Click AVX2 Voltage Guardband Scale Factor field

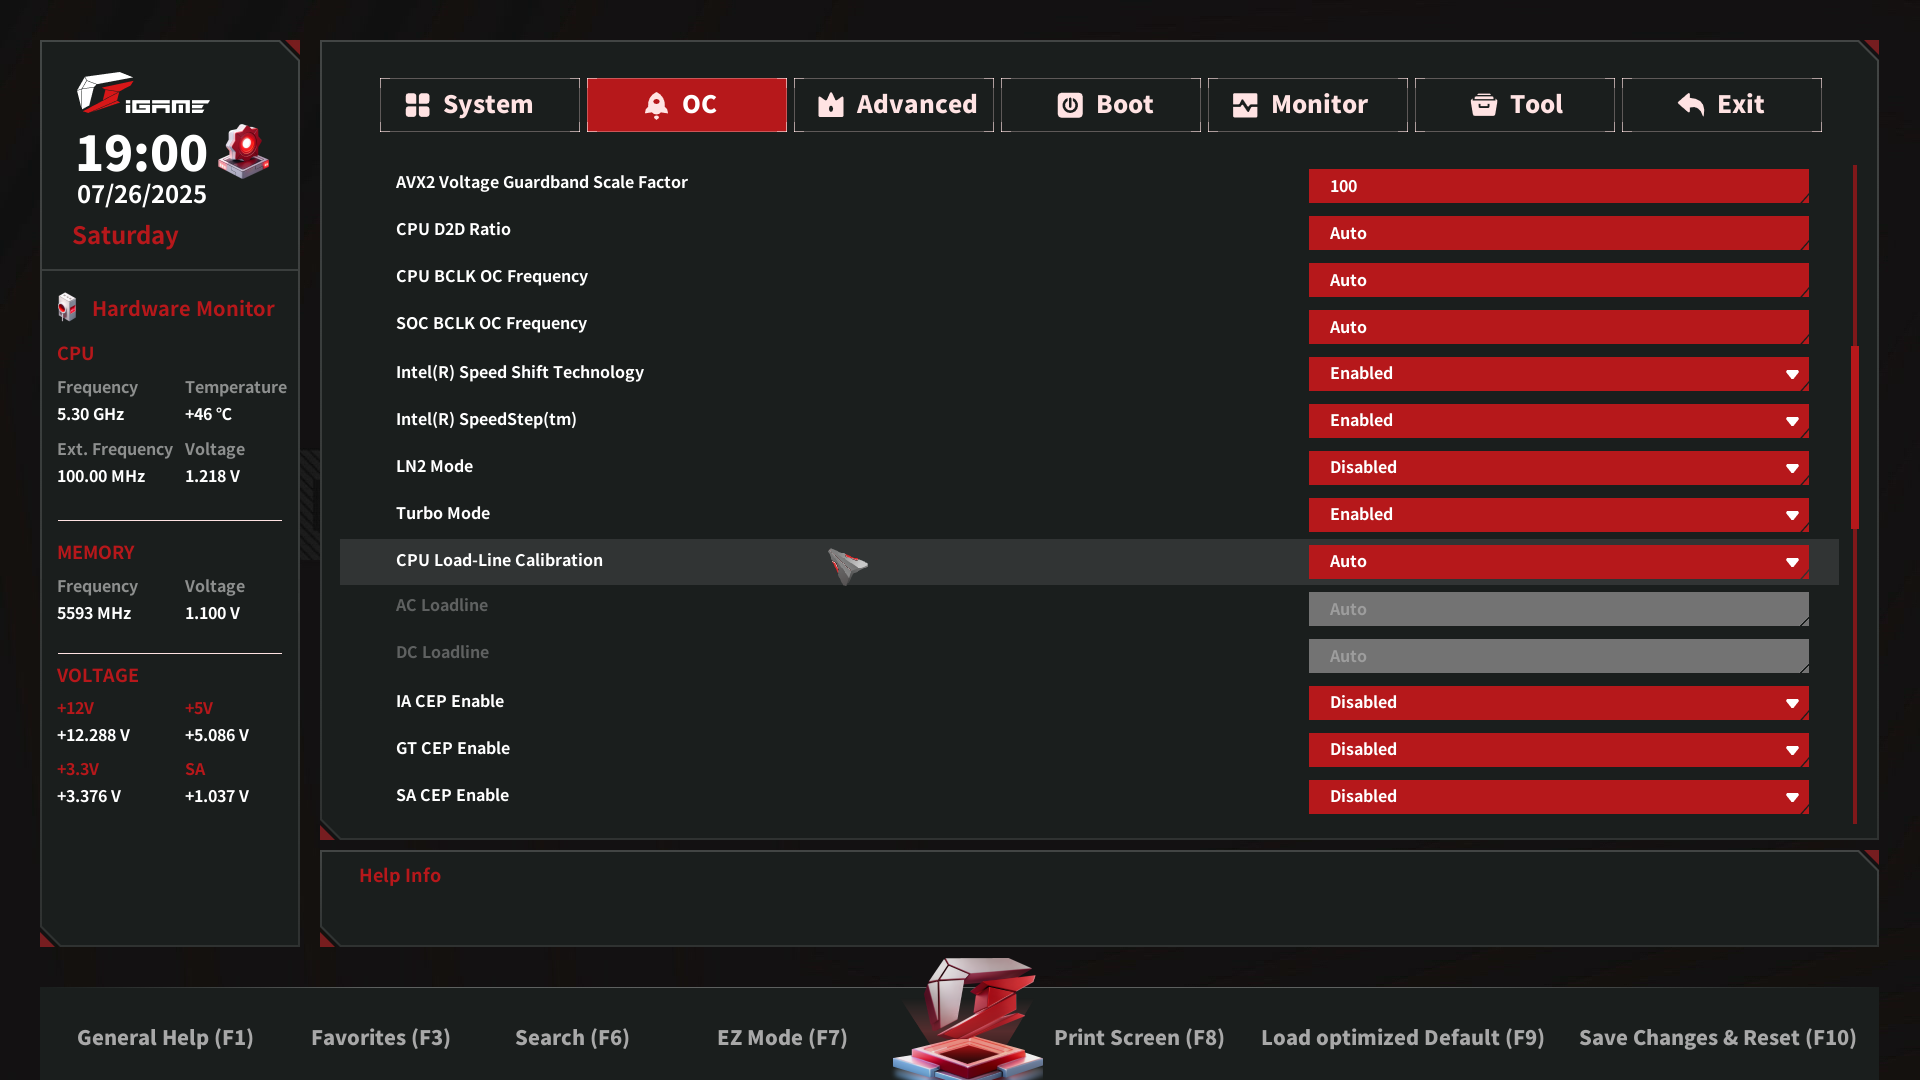coord(1558,186)
